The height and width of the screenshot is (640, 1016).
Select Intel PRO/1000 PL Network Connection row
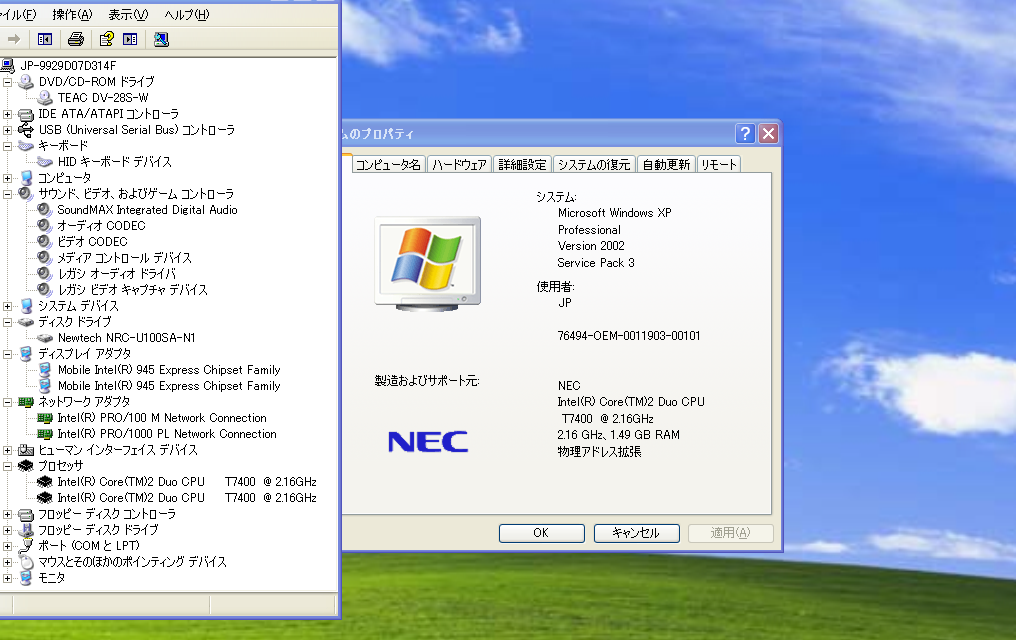[x=167, y=434]
